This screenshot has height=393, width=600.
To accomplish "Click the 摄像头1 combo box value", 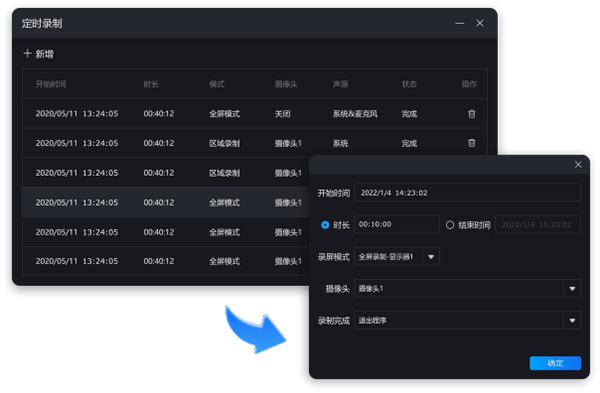I will [371, 289].
